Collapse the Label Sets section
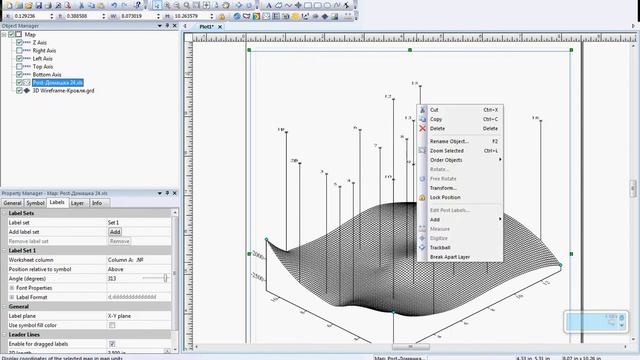Viewport: 640px width, 360px height. [4, 213]
